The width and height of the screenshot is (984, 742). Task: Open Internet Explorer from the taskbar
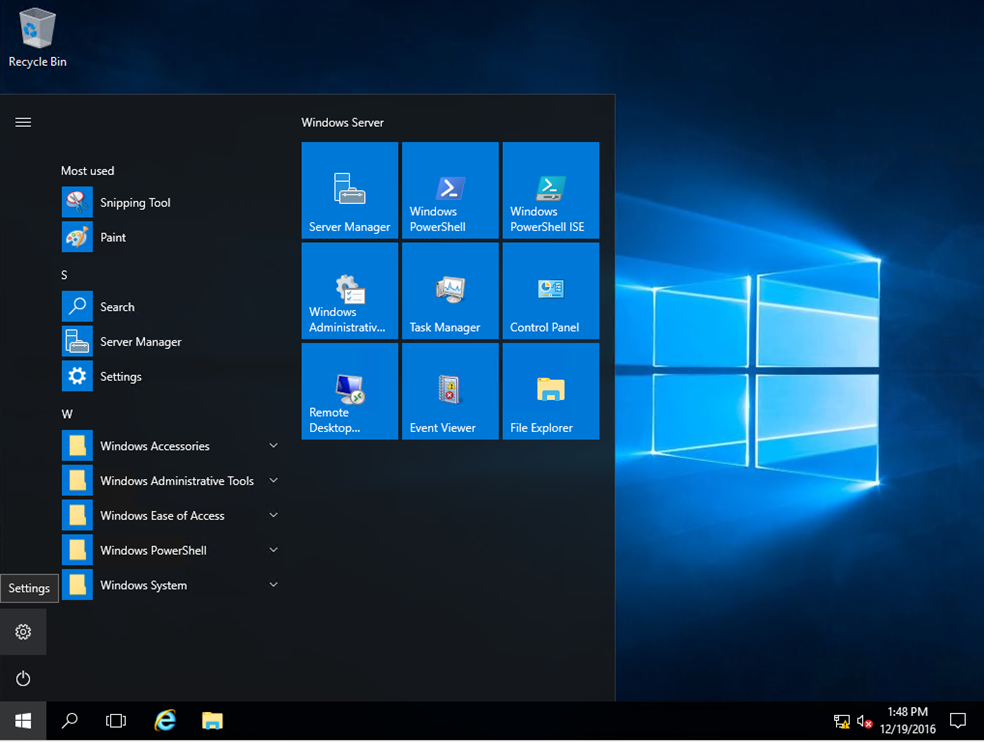[165, 721]
